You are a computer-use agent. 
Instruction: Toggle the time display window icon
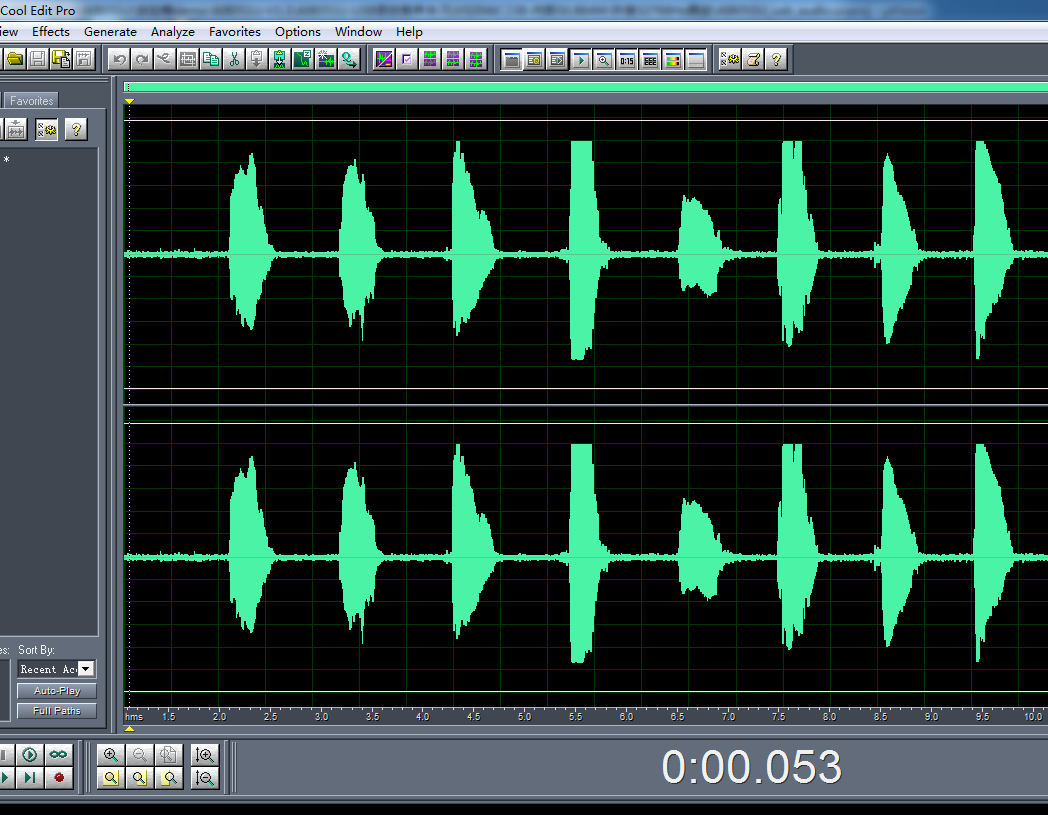627,60
